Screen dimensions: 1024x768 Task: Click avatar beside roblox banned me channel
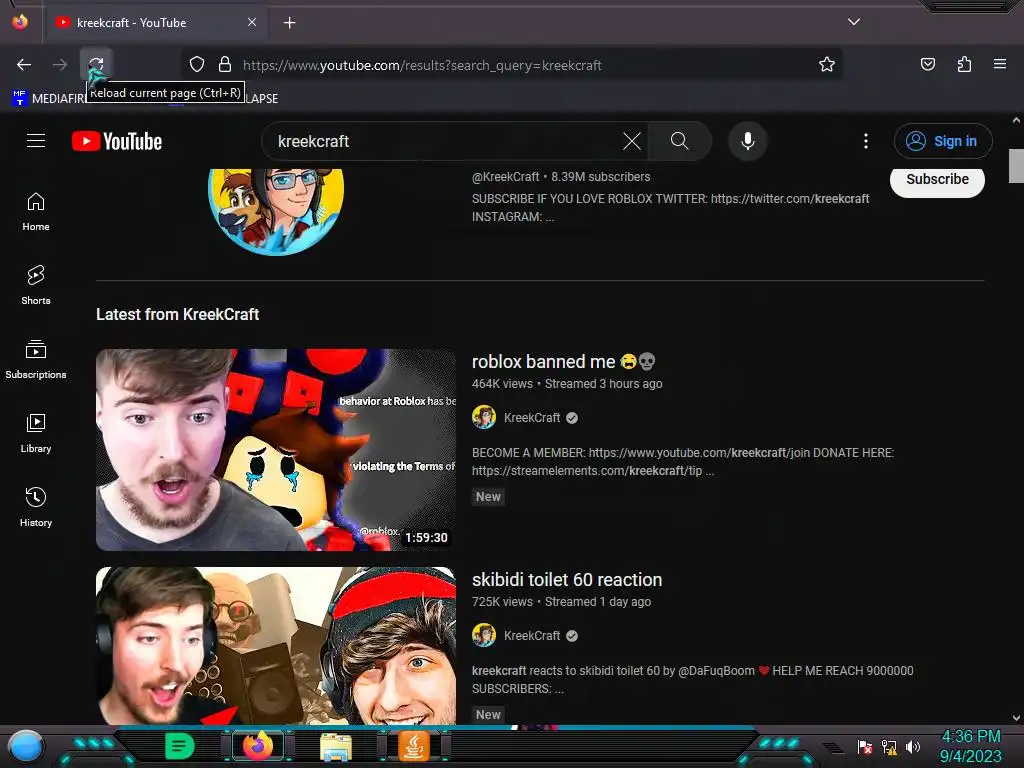click(484, 417)
